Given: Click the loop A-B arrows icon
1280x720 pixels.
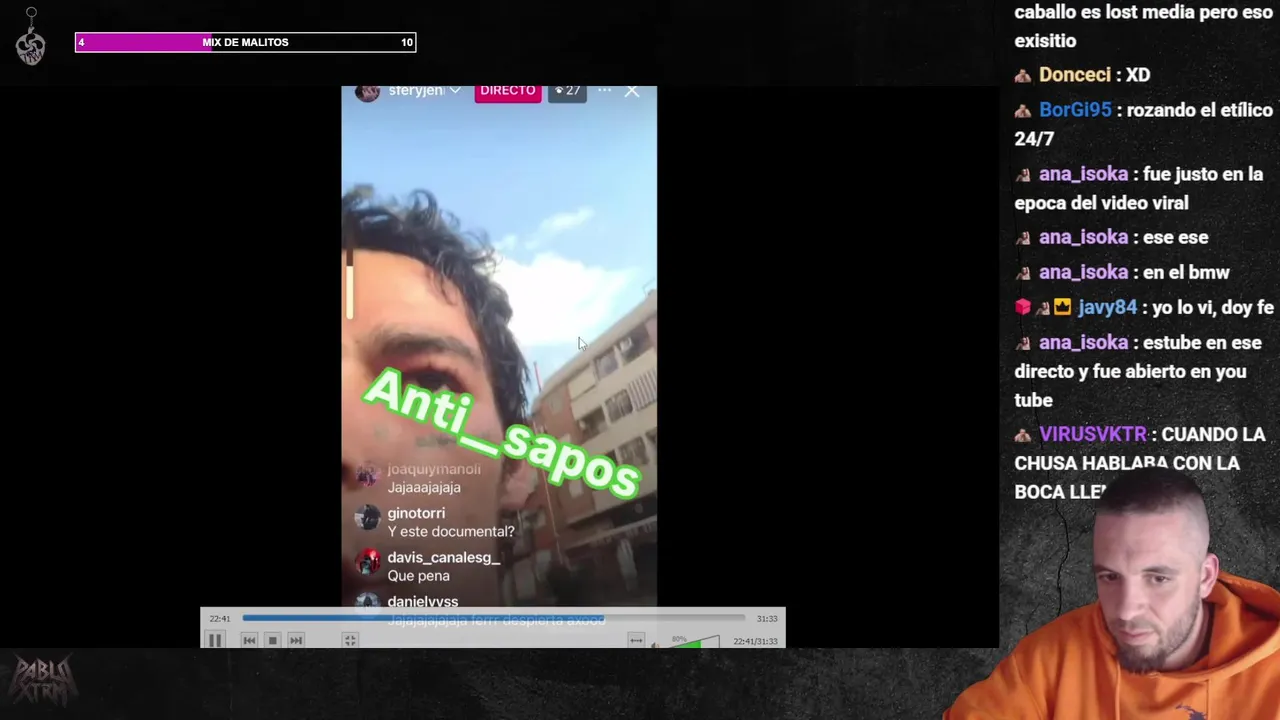Looking at the screenshot, I should click(x=636, y=640).
